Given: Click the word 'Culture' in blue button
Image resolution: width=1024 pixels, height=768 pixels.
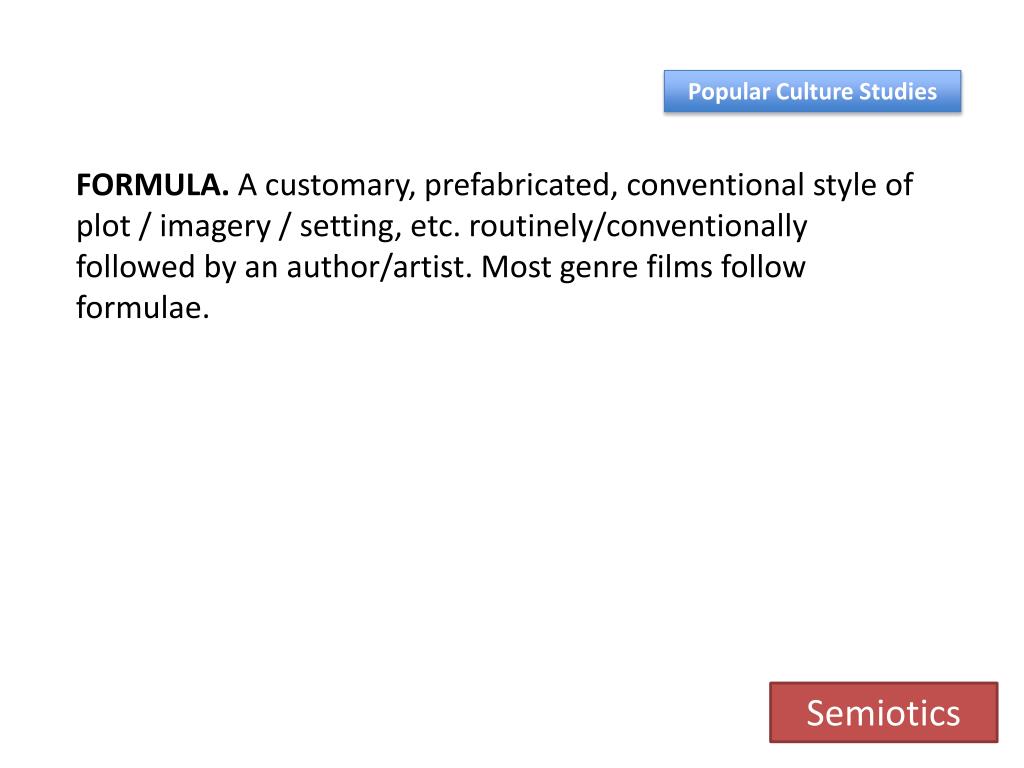Looking at the screenshot, I should click(813, 91).
